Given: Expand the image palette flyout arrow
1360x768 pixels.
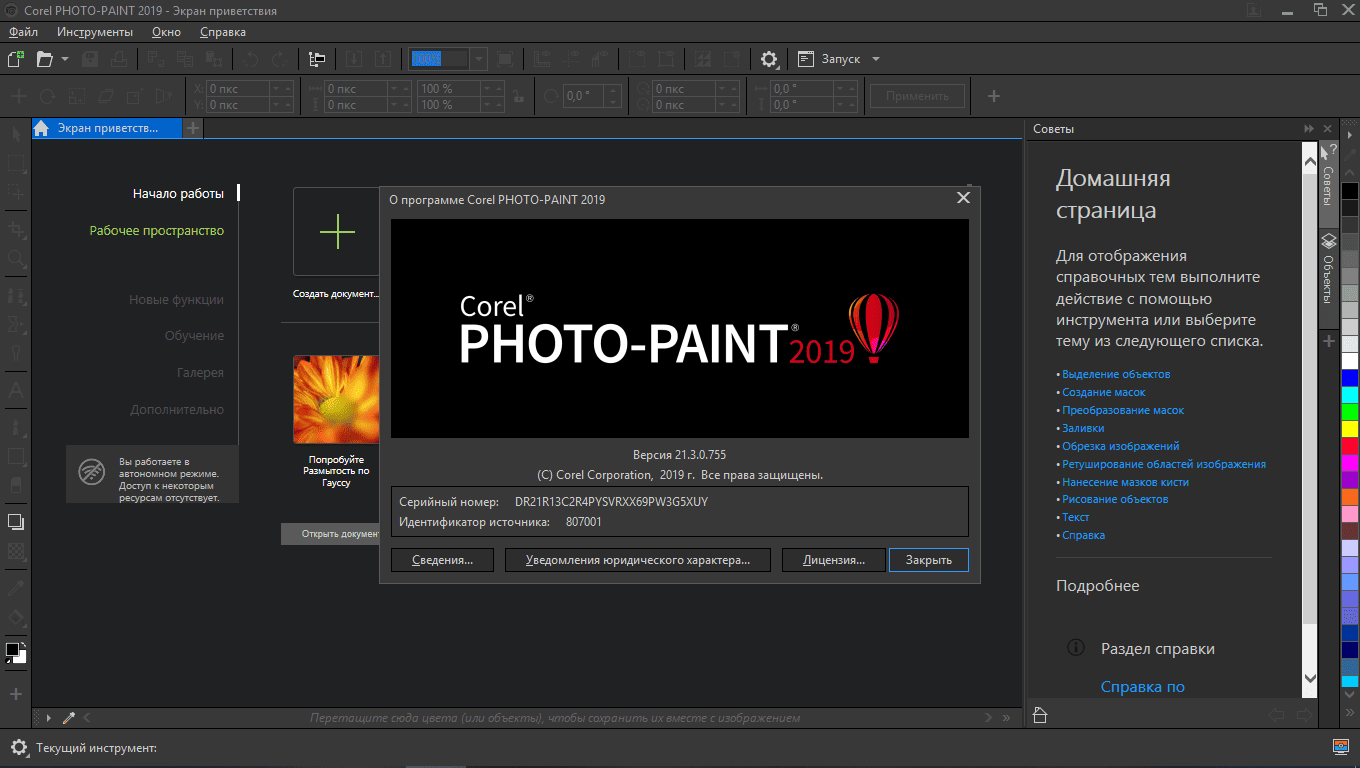Looking at the screenshot, I should (49, 717).
